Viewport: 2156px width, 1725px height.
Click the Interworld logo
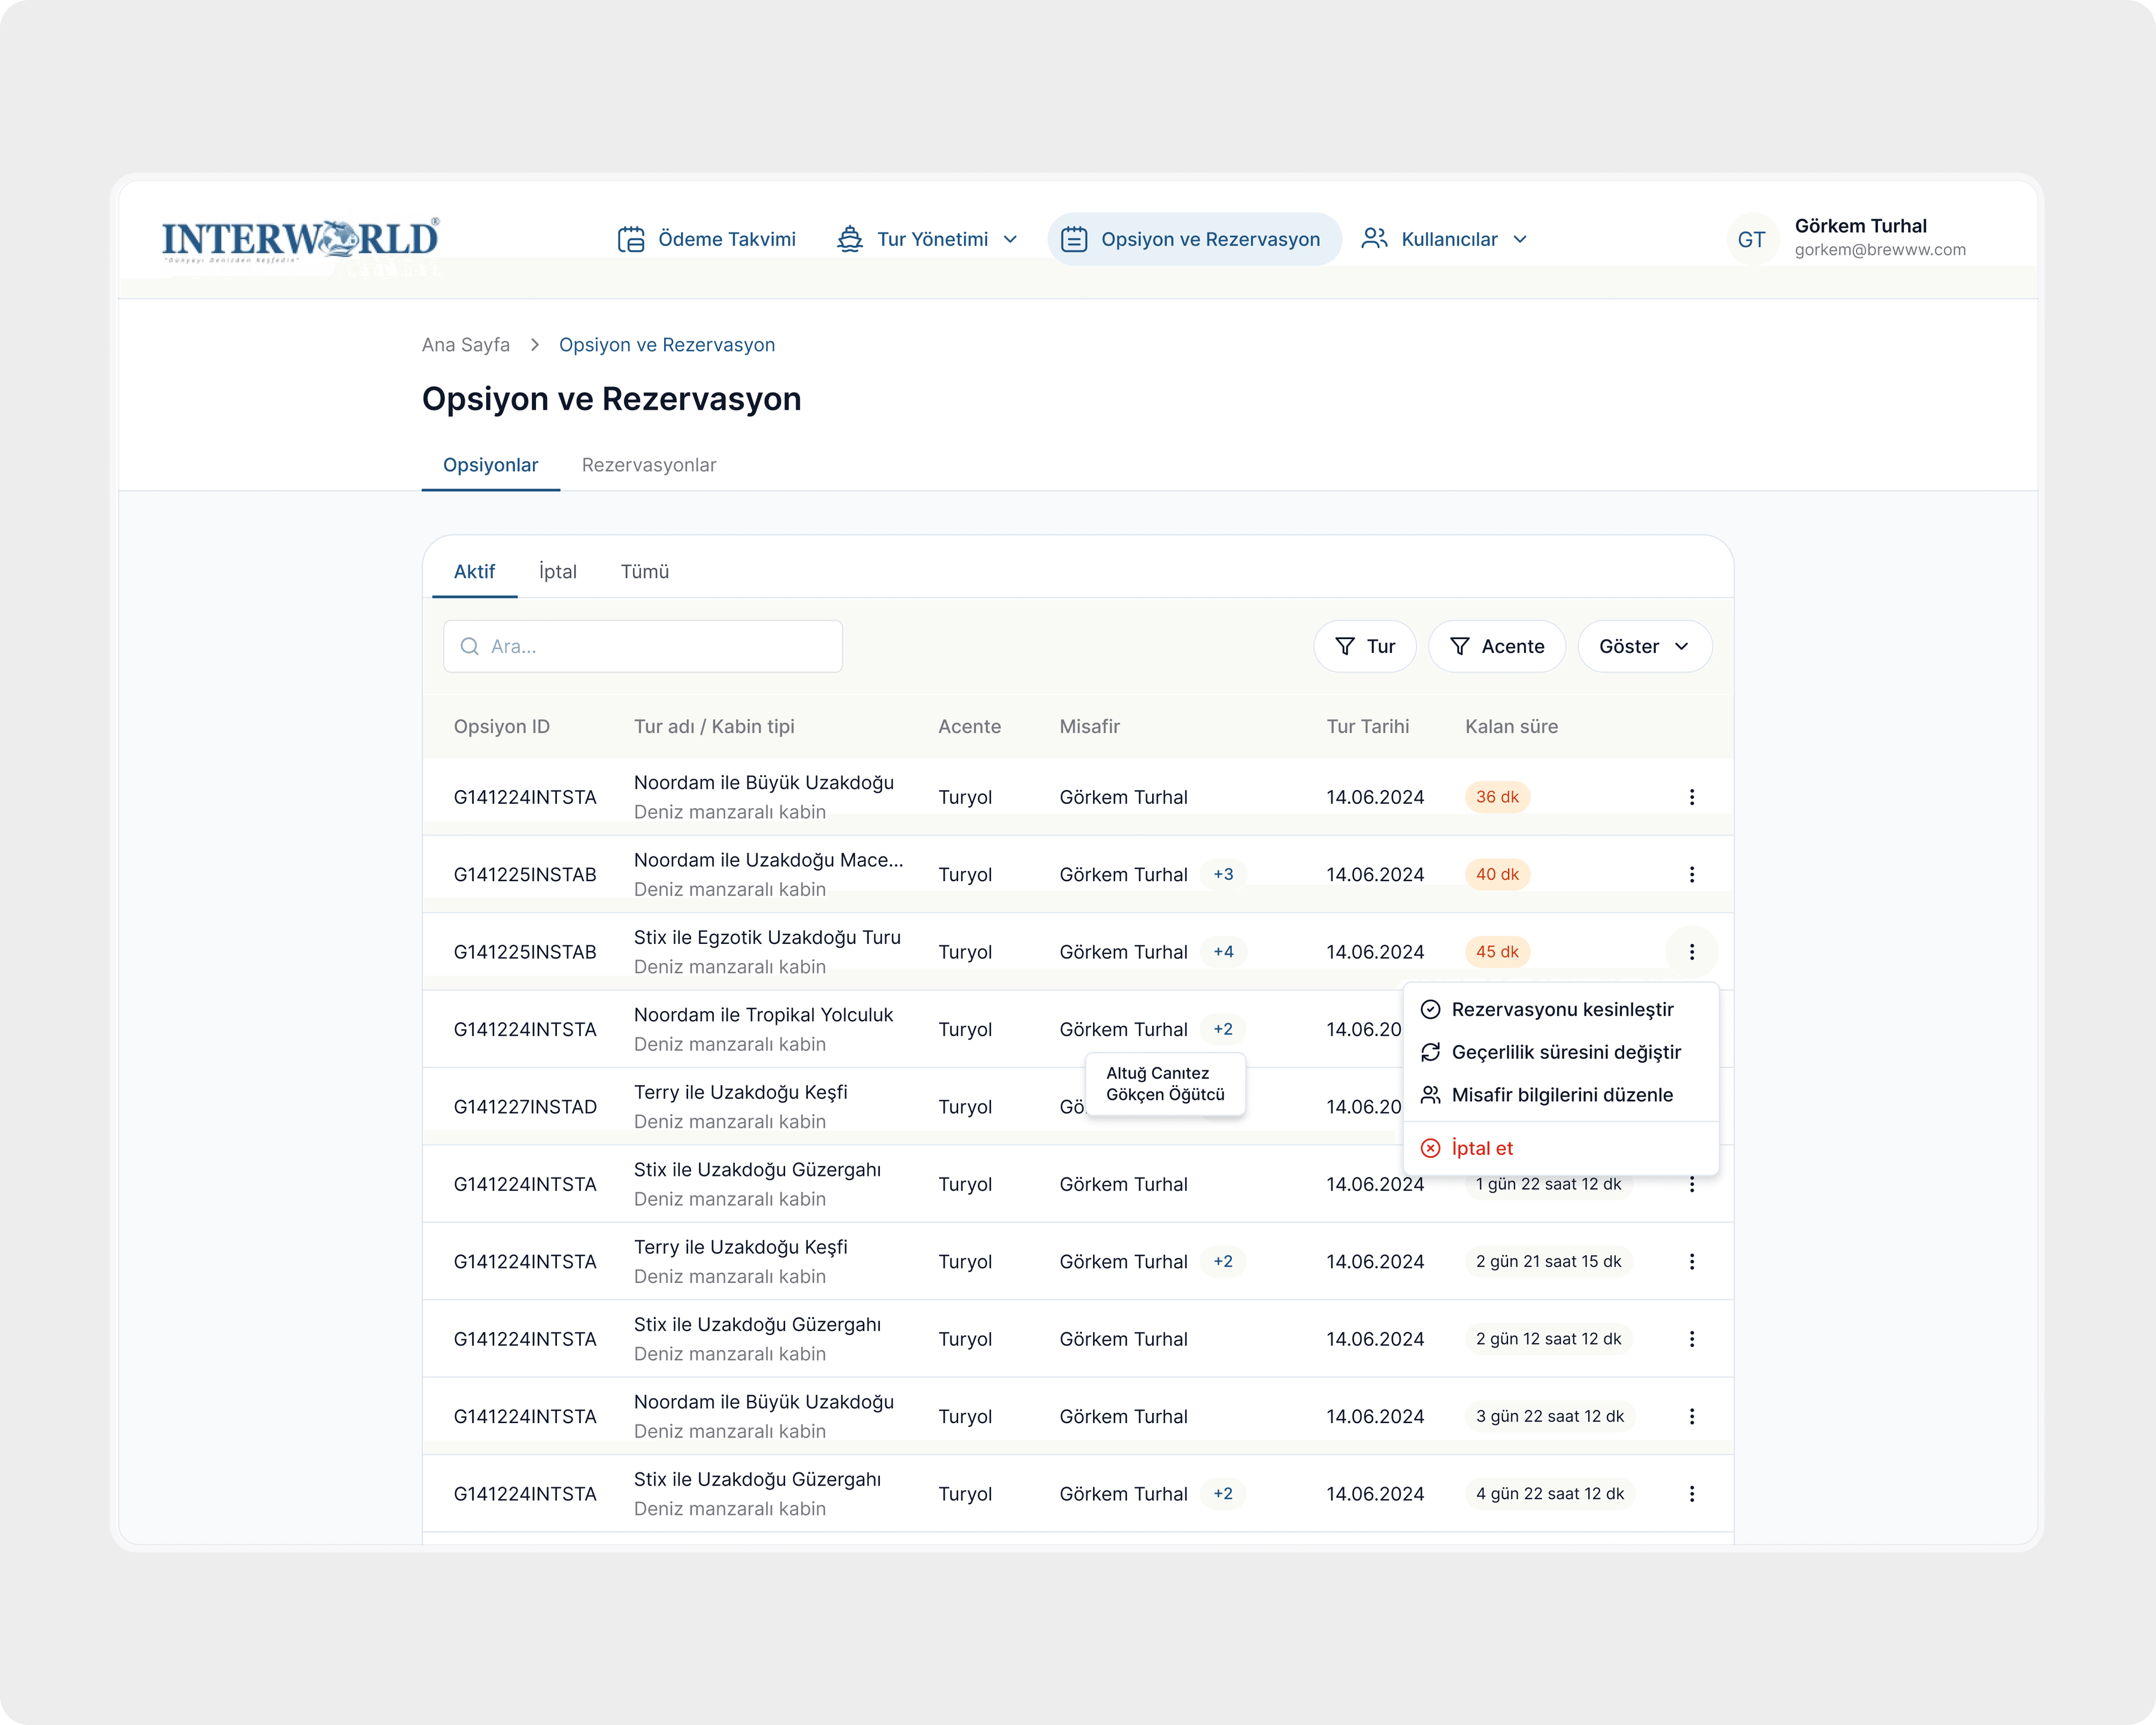click(x=300, y=240)
